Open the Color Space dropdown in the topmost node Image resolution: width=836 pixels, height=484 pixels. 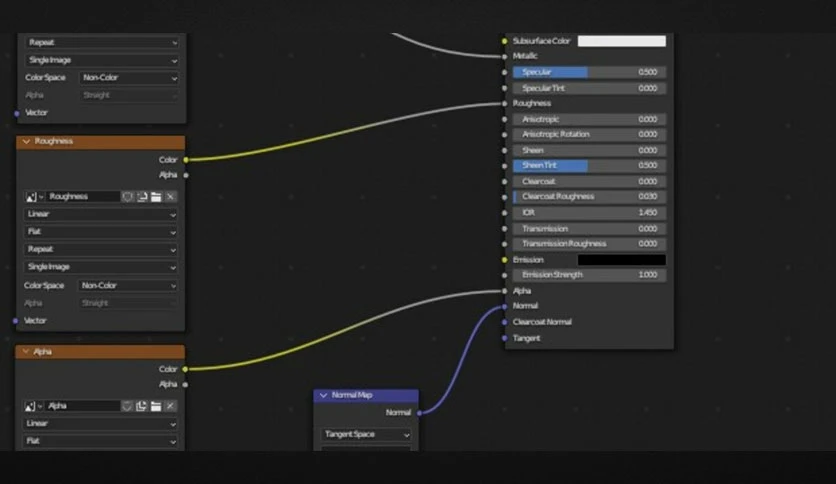tap(129, 78)
